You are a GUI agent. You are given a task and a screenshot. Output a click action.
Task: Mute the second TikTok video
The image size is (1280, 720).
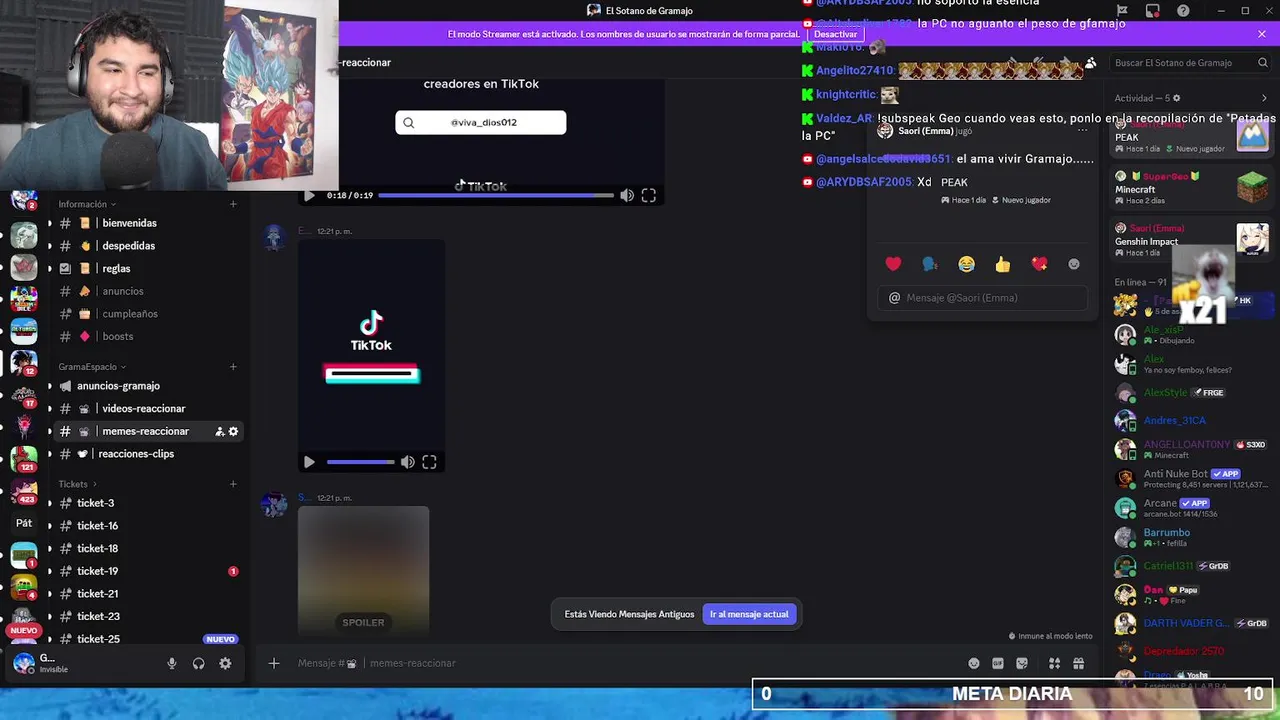(x=408, y=462)
